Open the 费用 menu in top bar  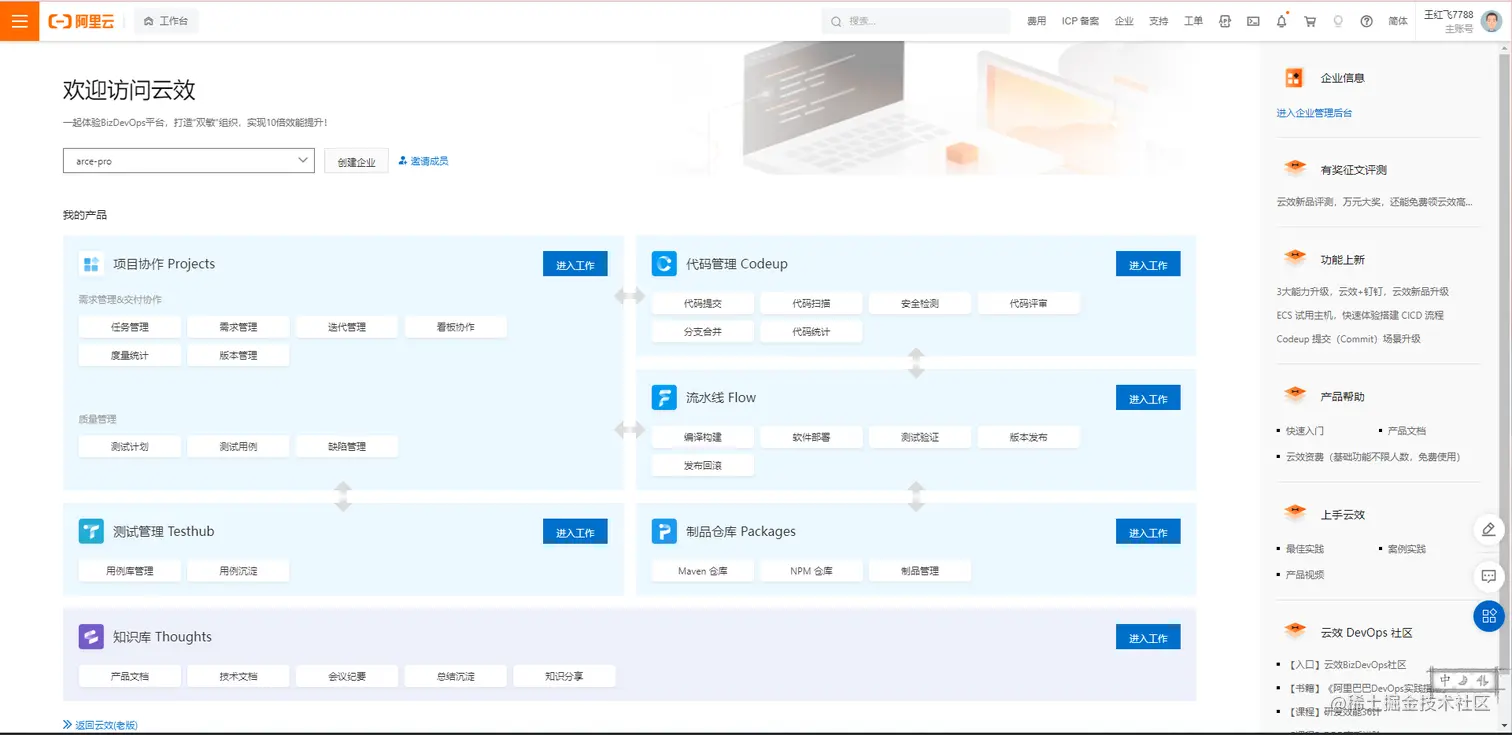[x=1036, y=21]
